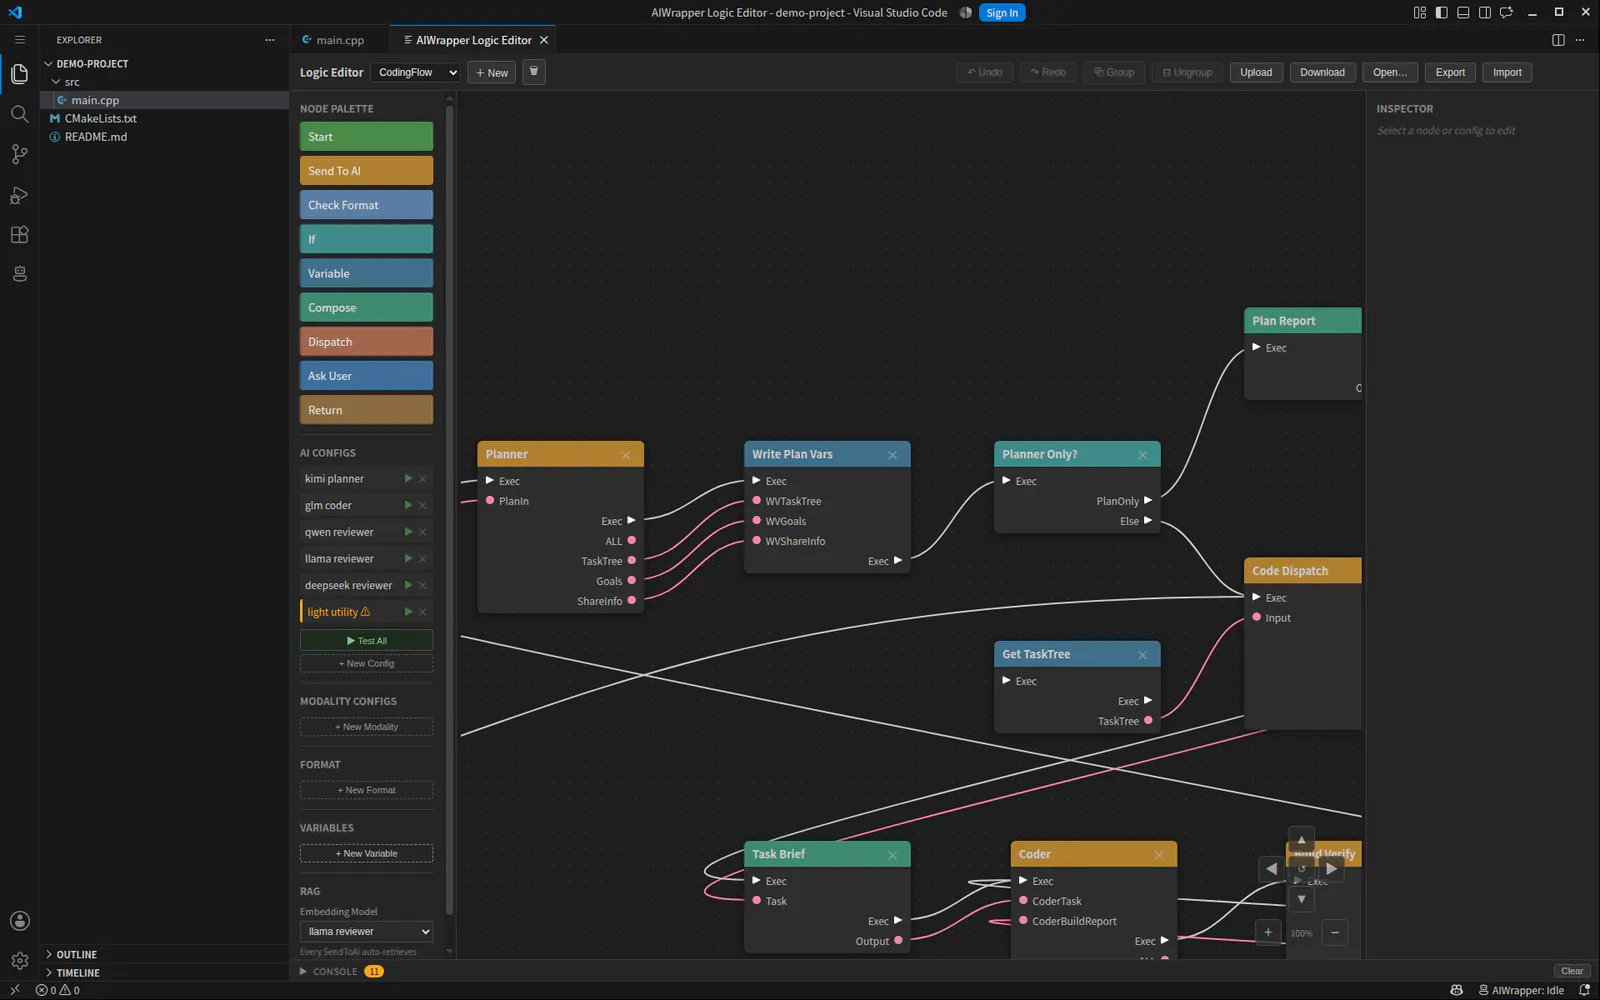Open the Source Control view in activity bar
1600x1000 pixels.
[x=19, y=154]
